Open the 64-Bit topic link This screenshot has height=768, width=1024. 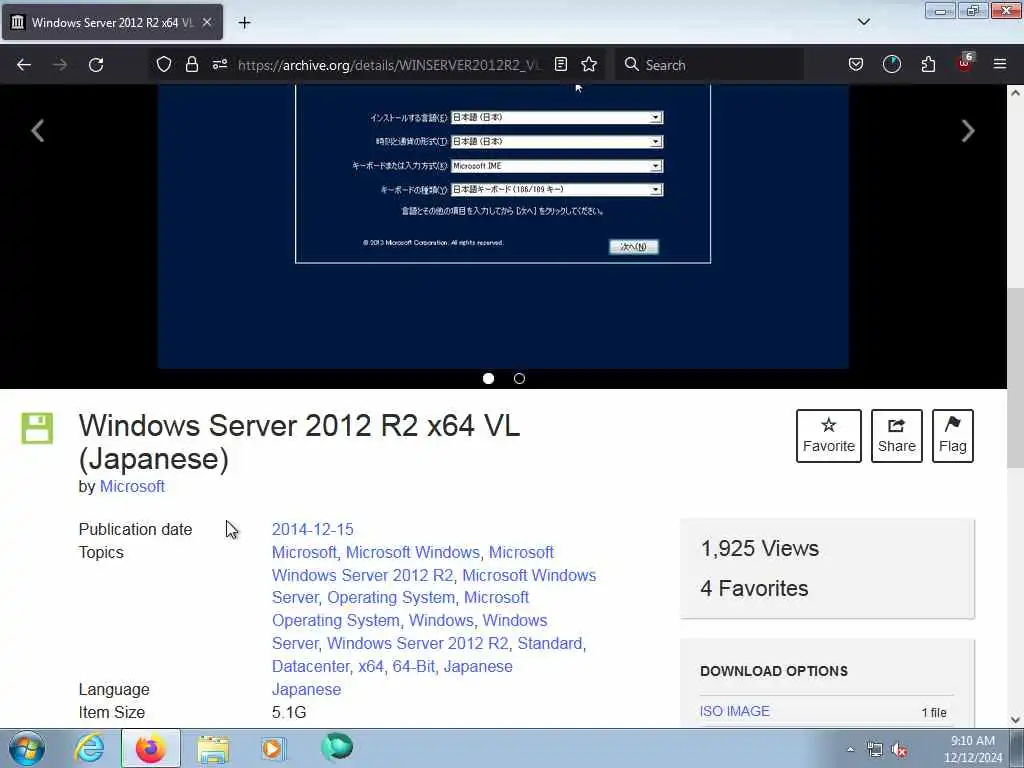(x=413, y=666)
